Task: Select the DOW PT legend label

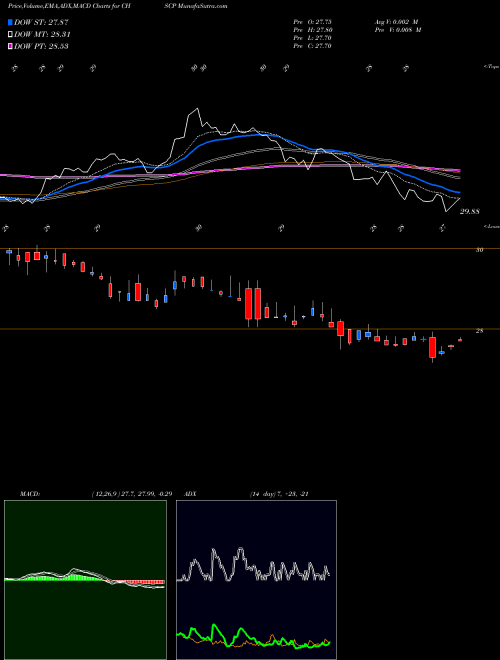Action: [x=41, y=46]
